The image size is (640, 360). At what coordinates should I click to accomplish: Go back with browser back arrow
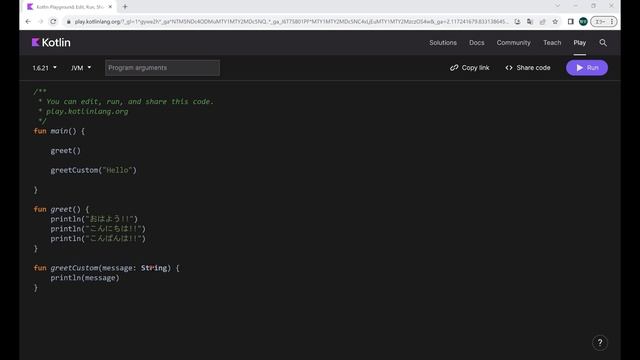(x=28, y=21)
